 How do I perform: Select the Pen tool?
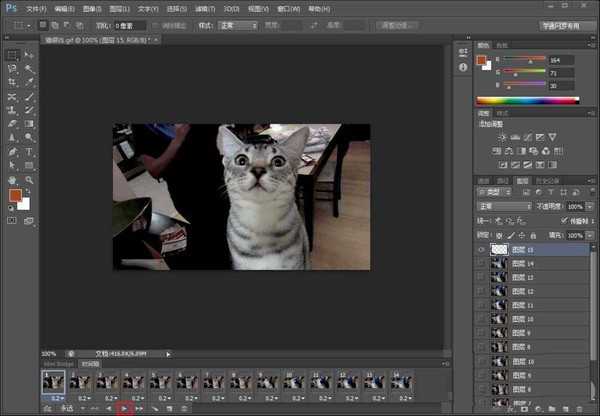pyautogui.click(x=11, y=152)
